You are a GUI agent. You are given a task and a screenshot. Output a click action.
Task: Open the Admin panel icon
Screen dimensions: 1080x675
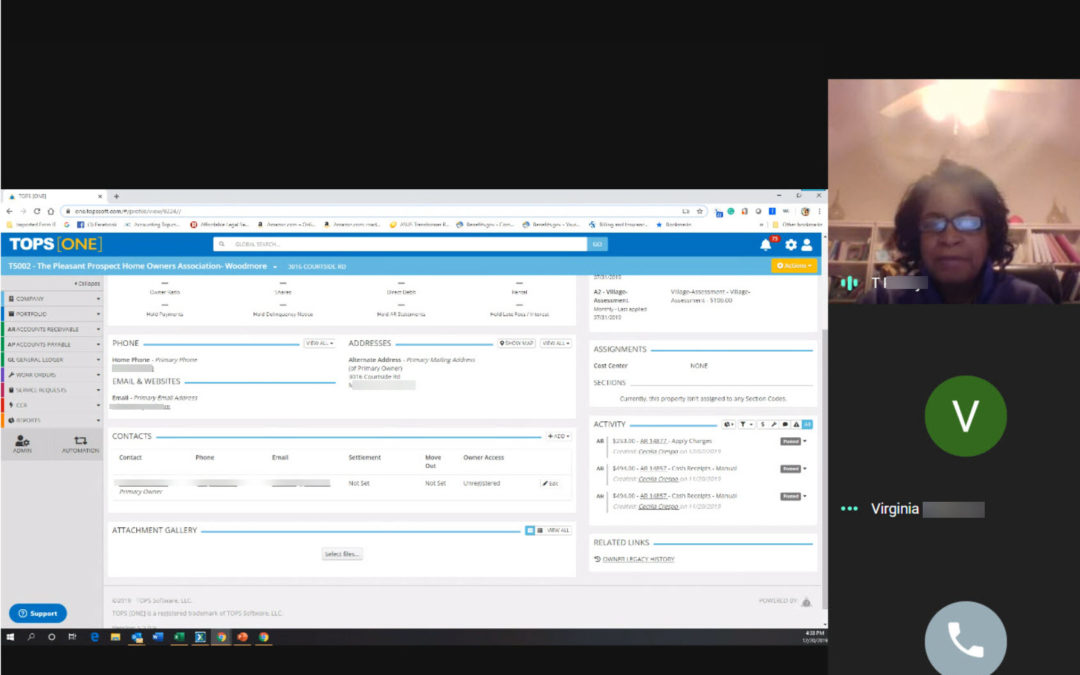[22, 444]
